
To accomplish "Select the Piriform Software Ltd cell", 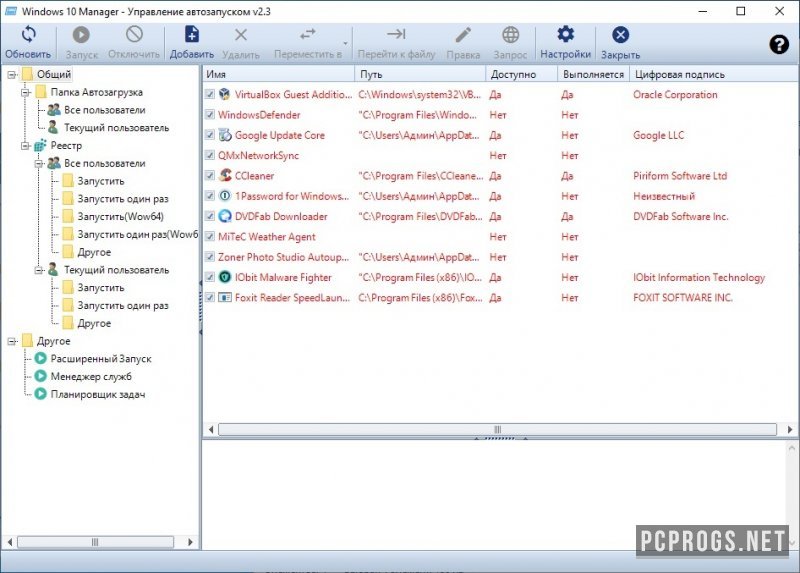I will pyautogui.click(x=680, y=176).
